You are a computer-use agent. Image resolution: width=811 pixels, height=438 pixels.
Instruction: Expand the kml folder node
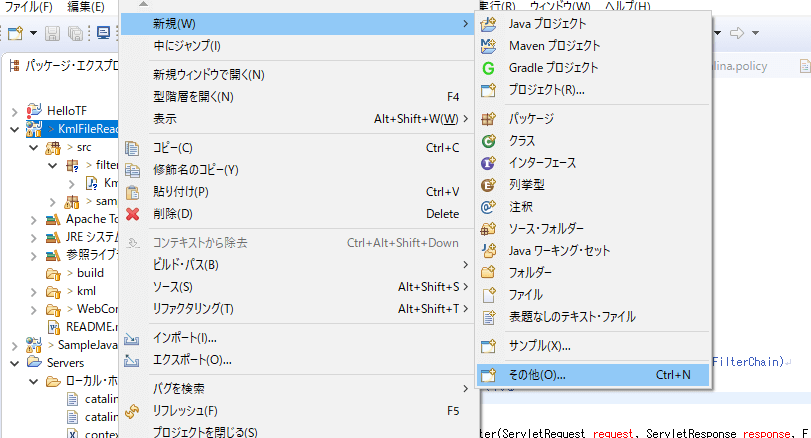(34, 292)
